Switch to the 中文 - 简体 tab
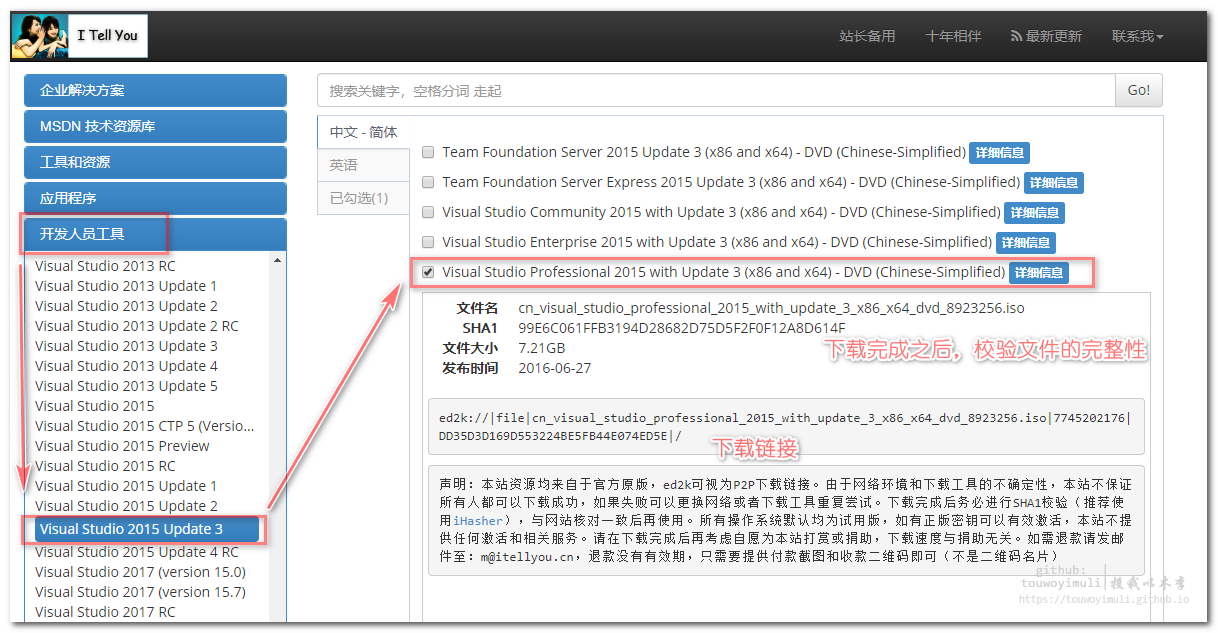This screenshot has width=1218, height=633. [363, 132]
